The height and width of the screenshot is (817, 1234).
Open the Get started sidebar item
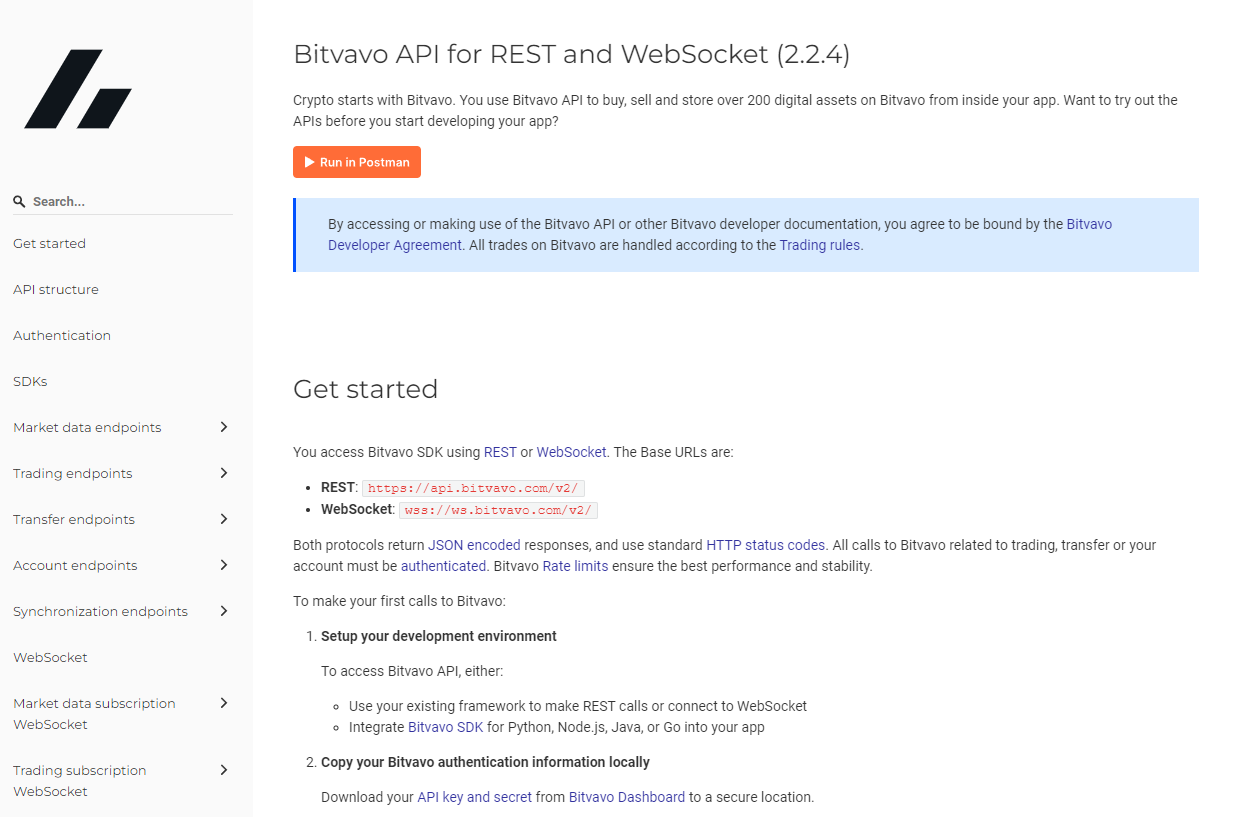49,243
